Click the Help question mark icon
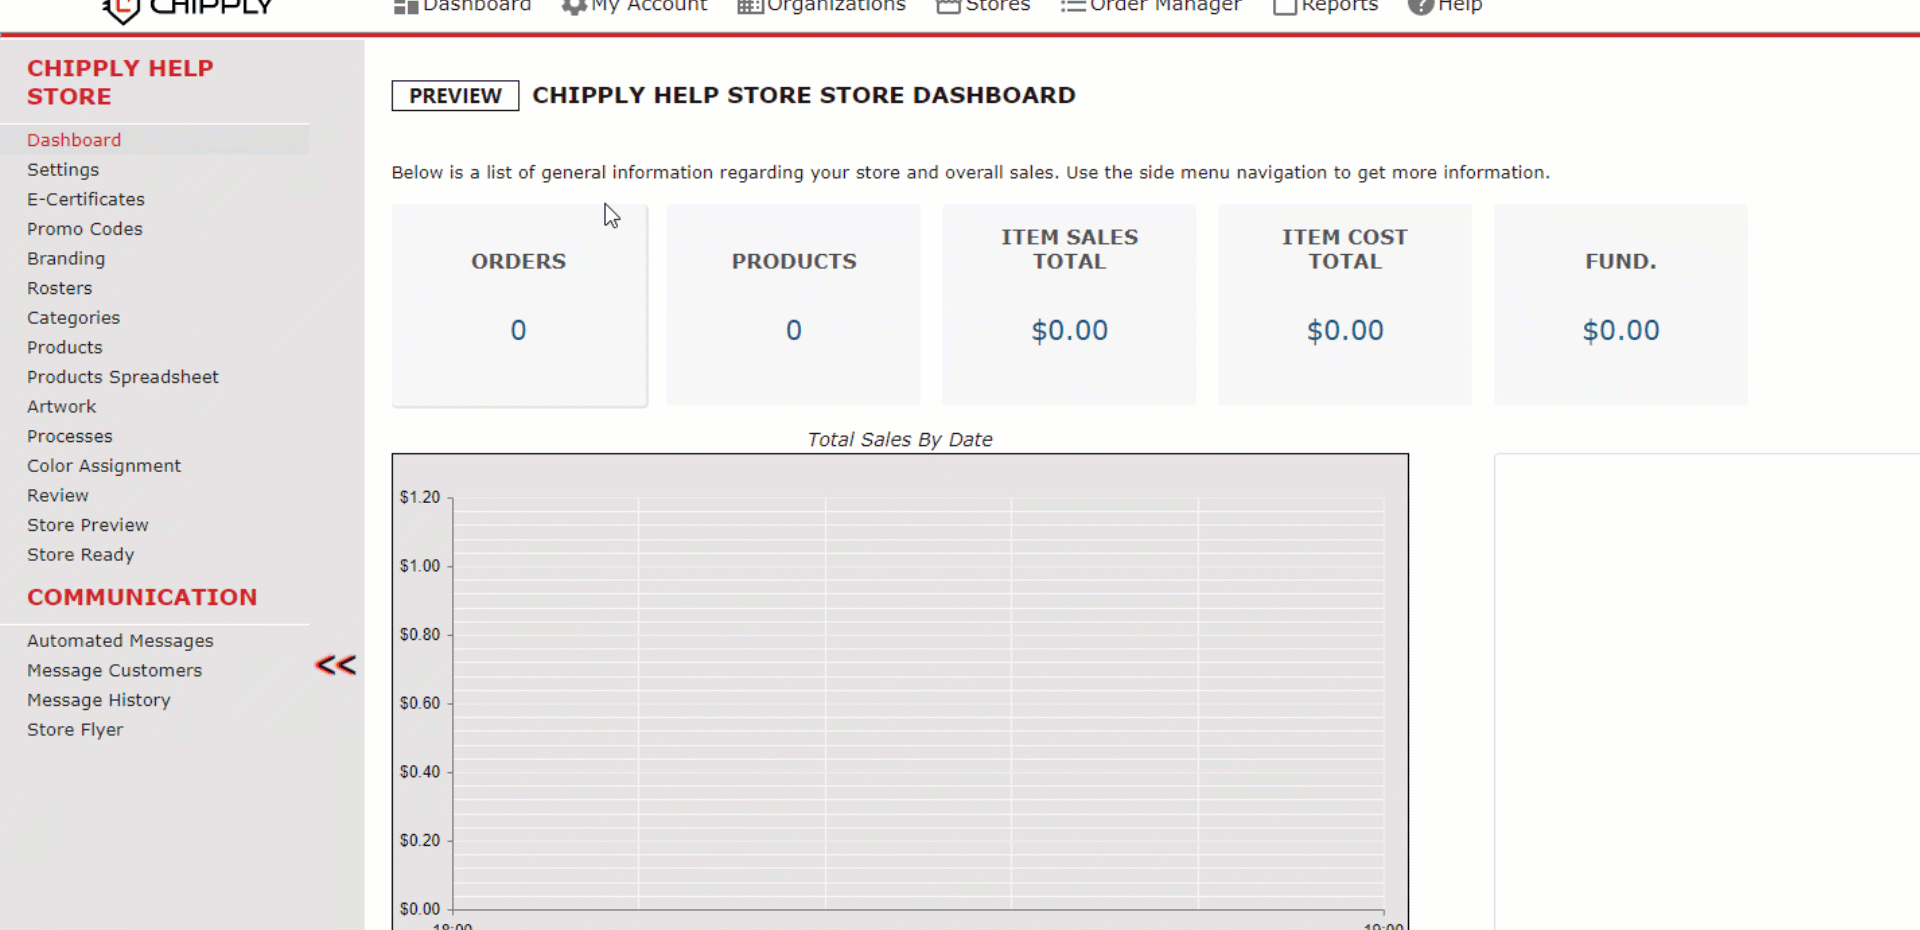Image resolution: width=1920 pixels, height=930 pixels. [x=1420, y=6]
